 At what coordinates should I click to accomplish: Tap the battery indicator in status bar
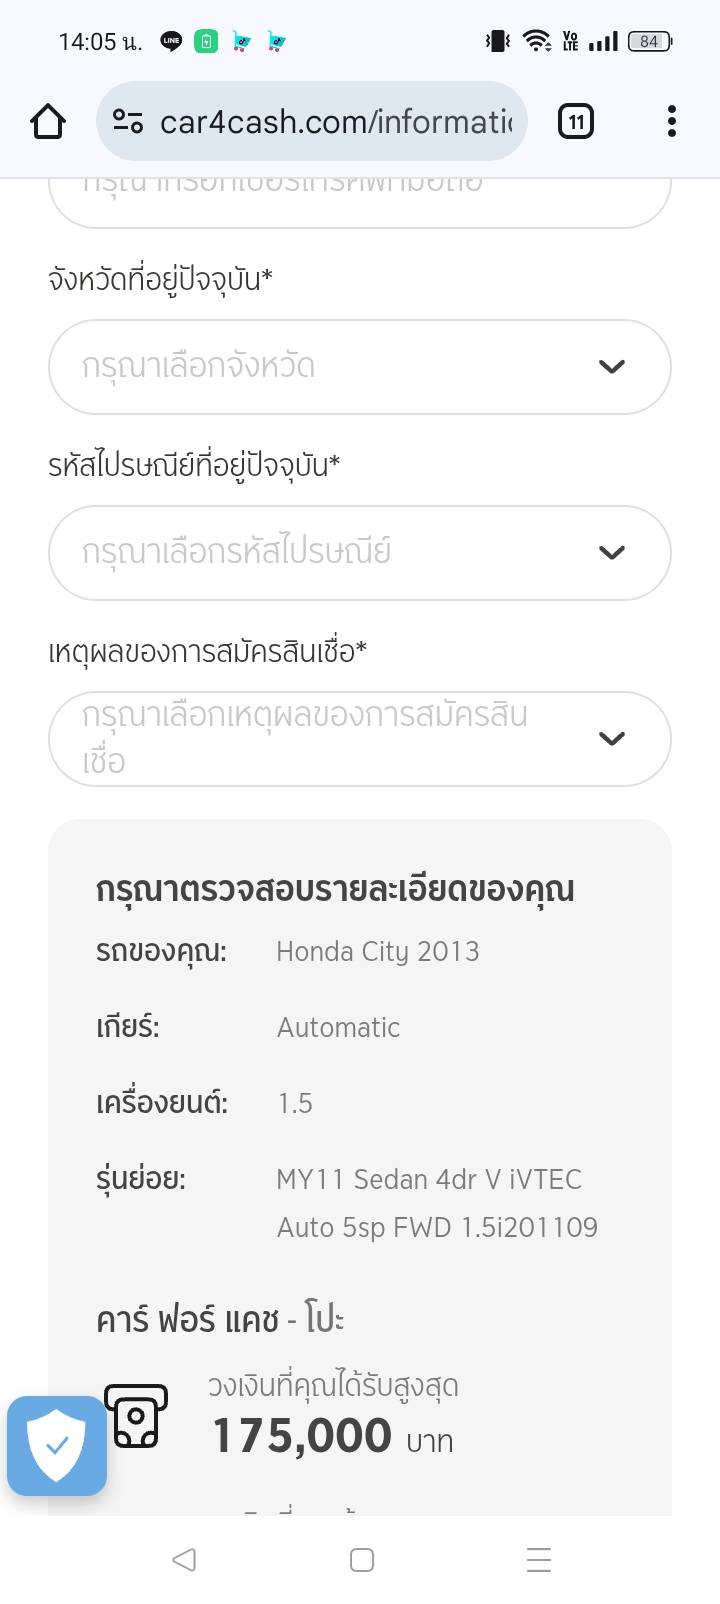[649, 41]
